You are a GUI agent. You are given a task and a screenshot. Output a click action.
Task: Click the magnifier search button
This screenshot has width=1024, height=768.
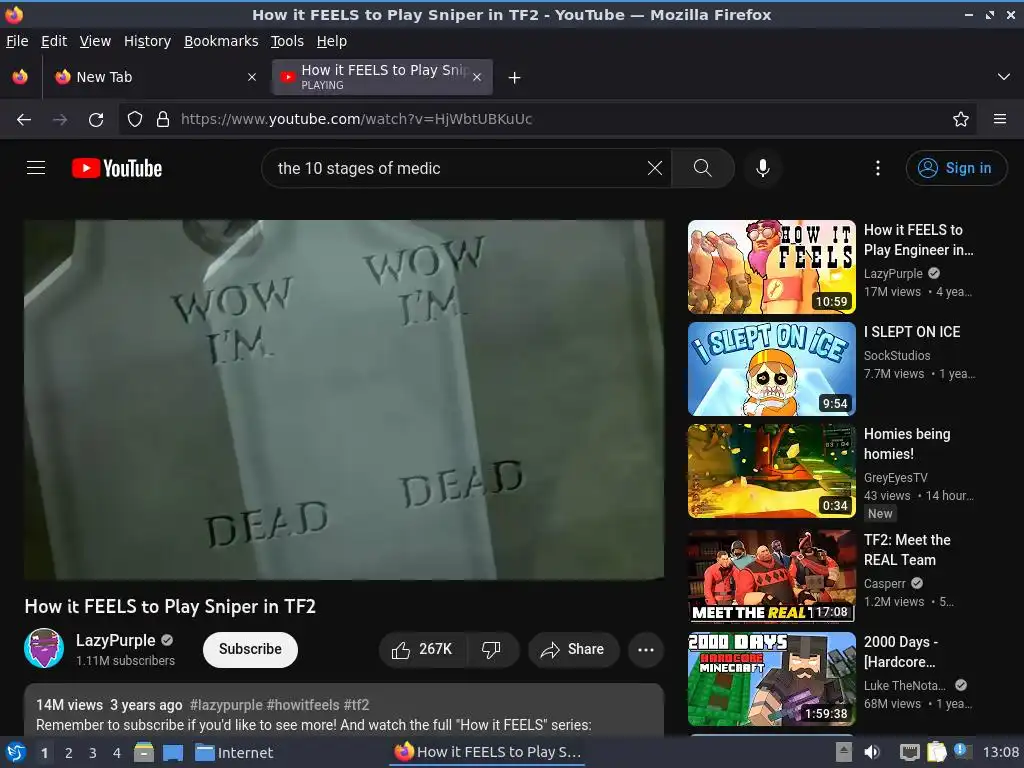[703, 168]
